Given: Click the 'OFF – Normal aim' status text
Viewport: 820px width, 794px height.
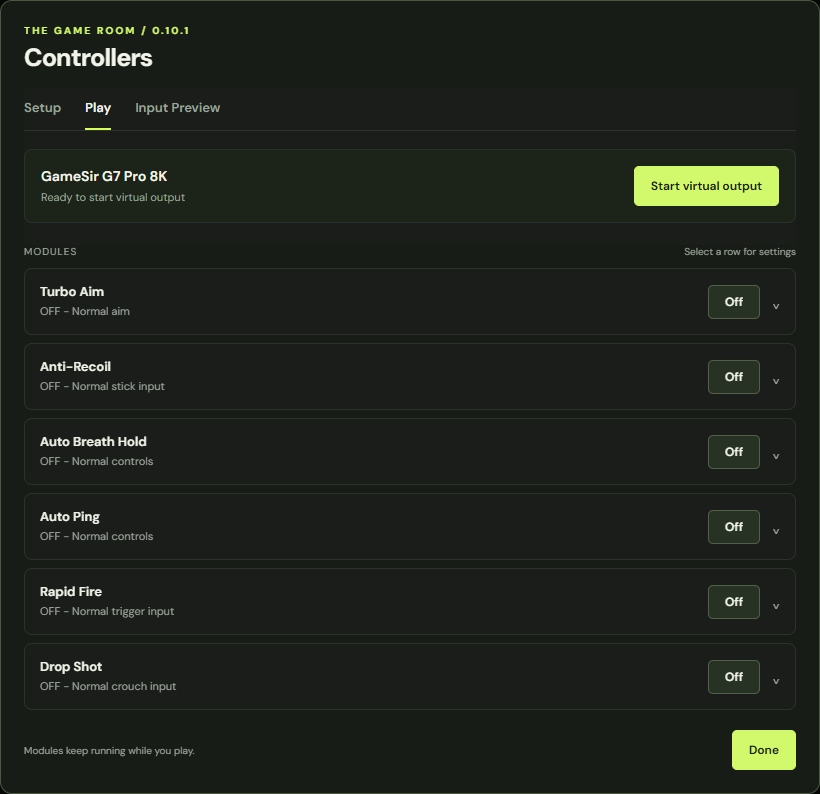Looking at the screenshot, I should [x=85, y=311].
